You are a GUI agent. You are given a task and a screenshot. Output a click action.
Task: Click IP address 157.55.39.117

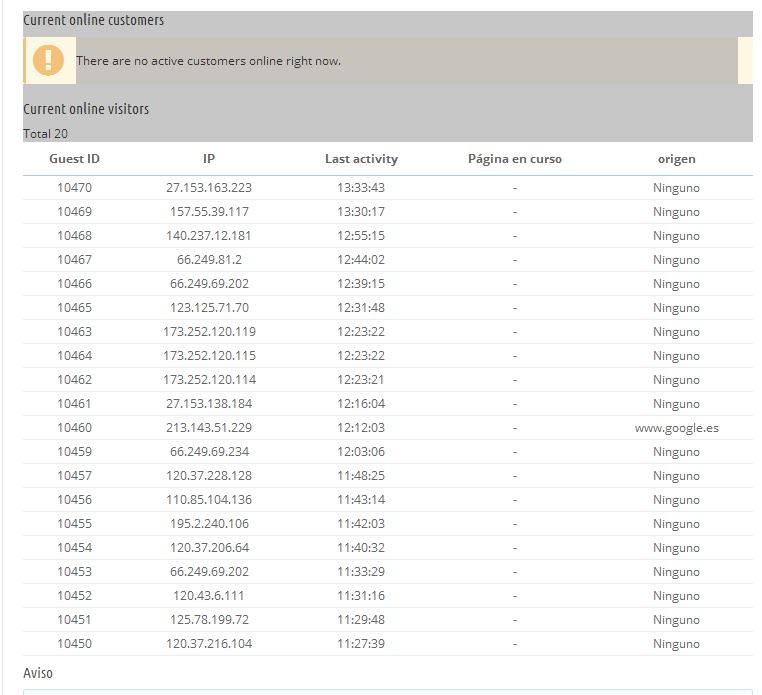pos(209,211)
